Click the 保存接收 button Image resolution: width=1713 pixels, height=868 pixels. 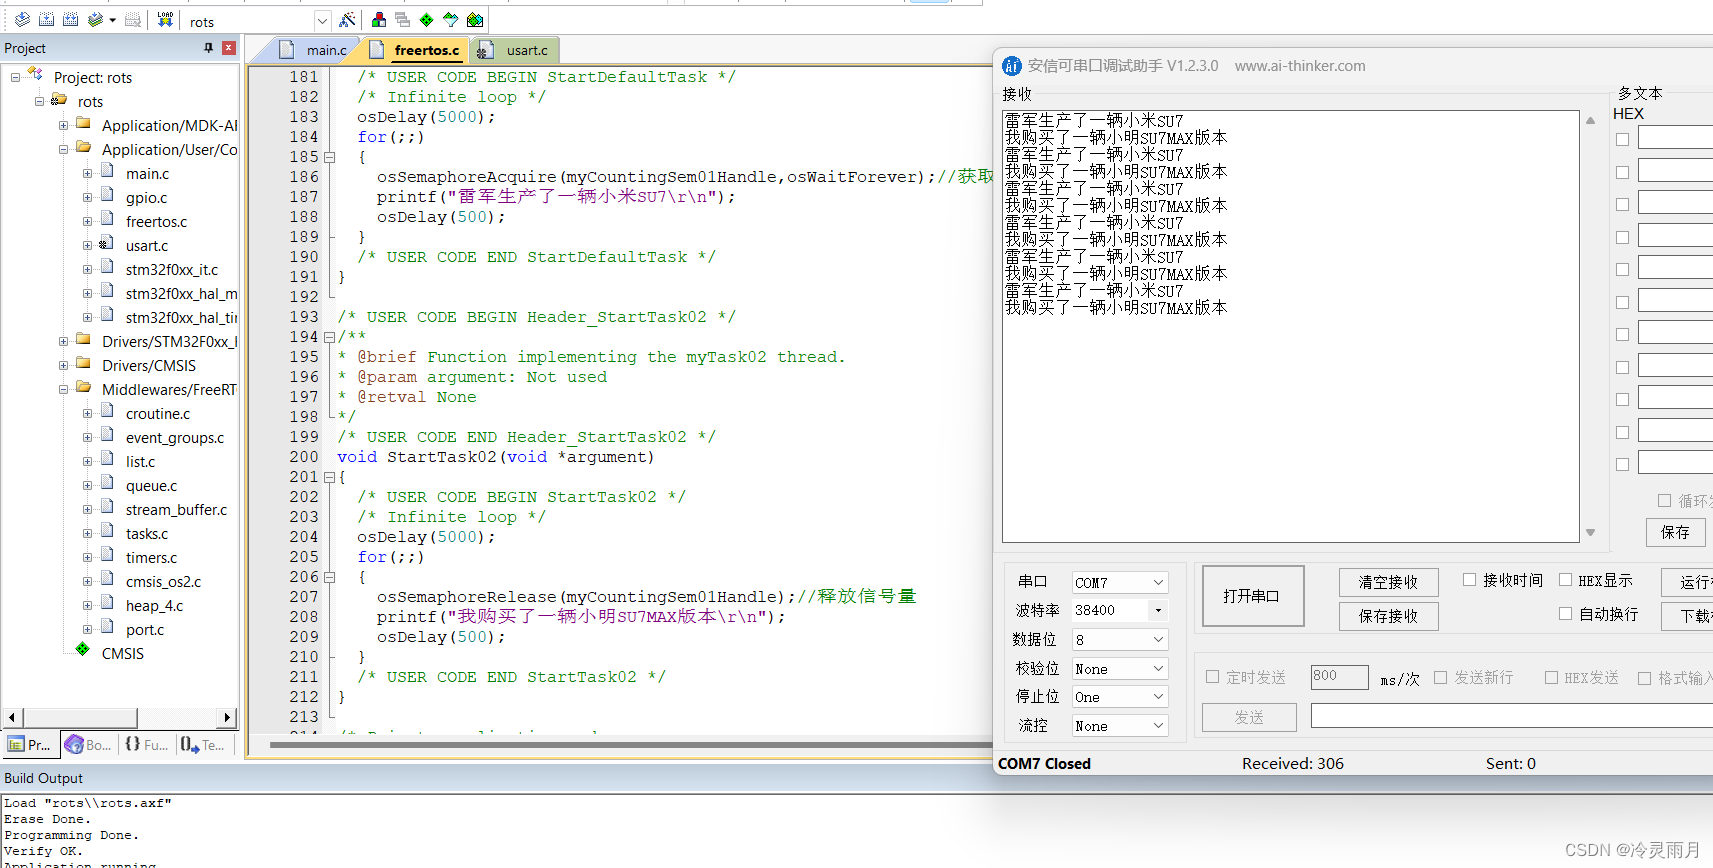pos(1388,616)
